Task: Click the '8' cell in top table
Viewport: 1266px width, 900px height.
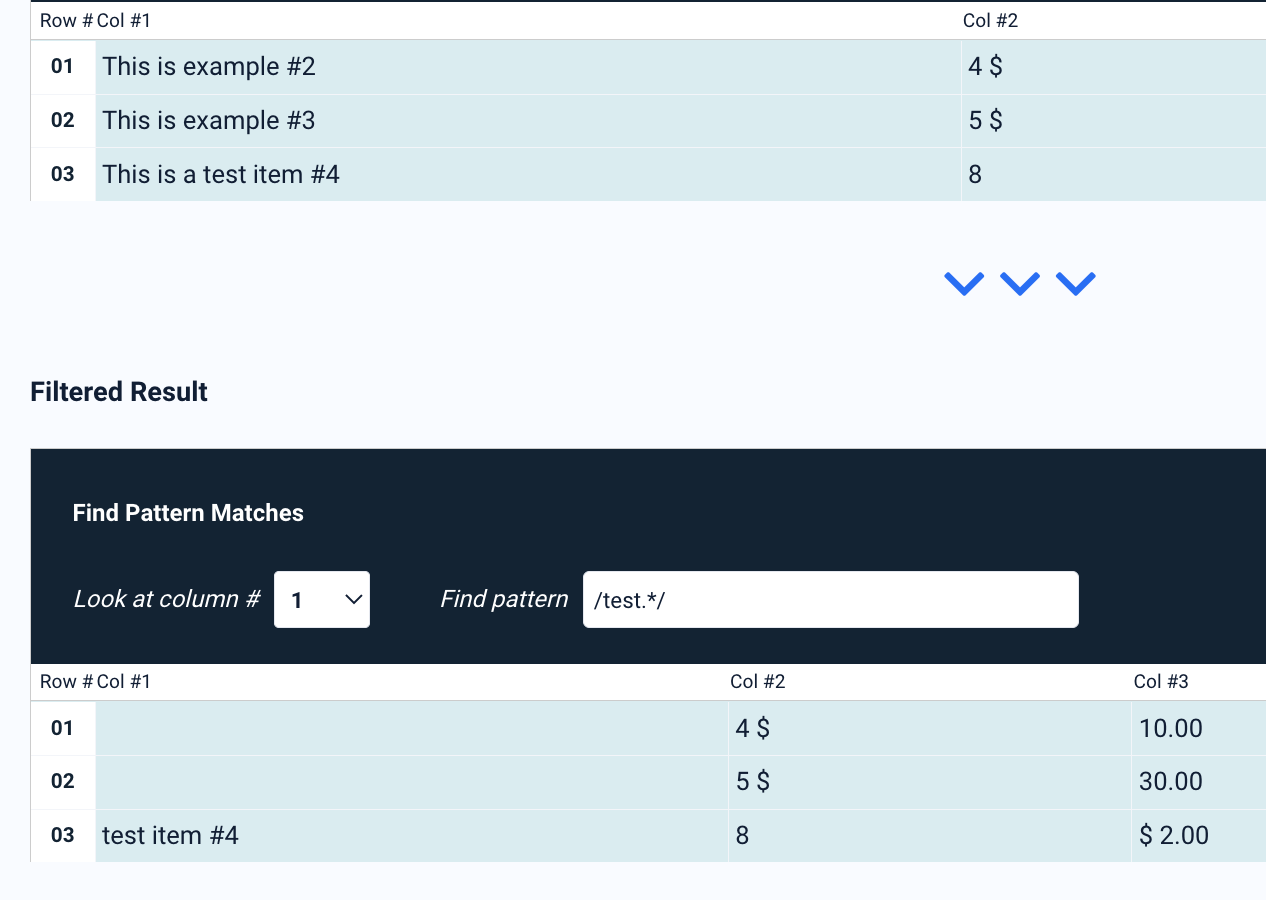Action: click(x=1114, y=175)
